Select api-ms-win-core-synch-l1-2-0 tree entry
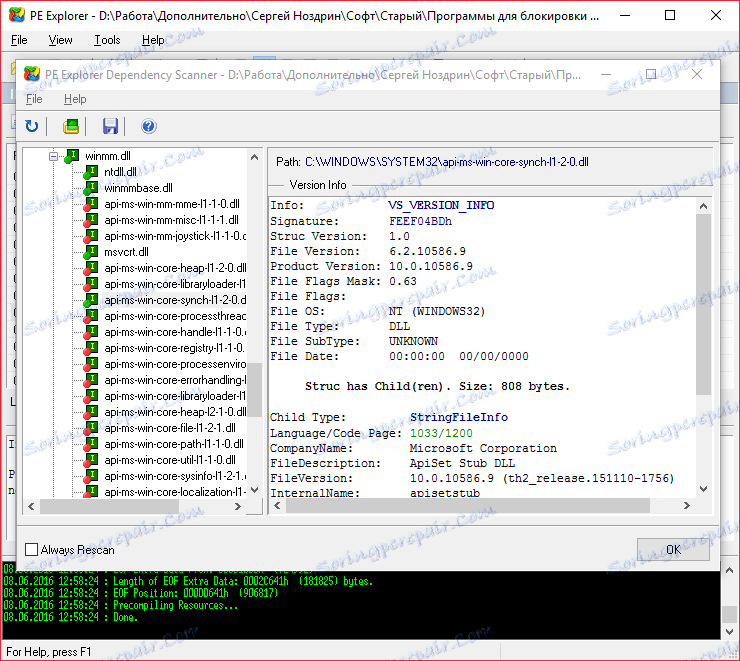Screen dimensions: 740x661 (175, 300)
